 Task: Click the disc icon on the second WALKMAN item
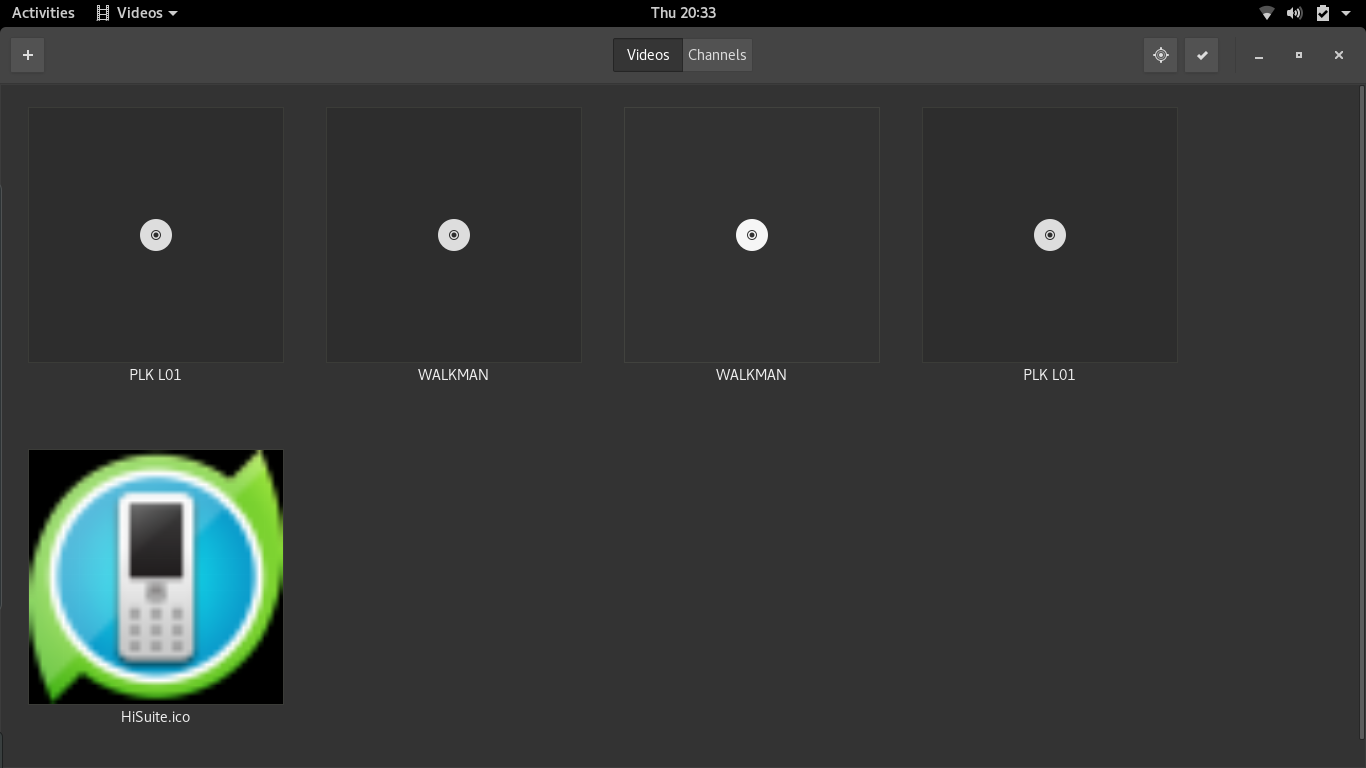click(752, 235)
